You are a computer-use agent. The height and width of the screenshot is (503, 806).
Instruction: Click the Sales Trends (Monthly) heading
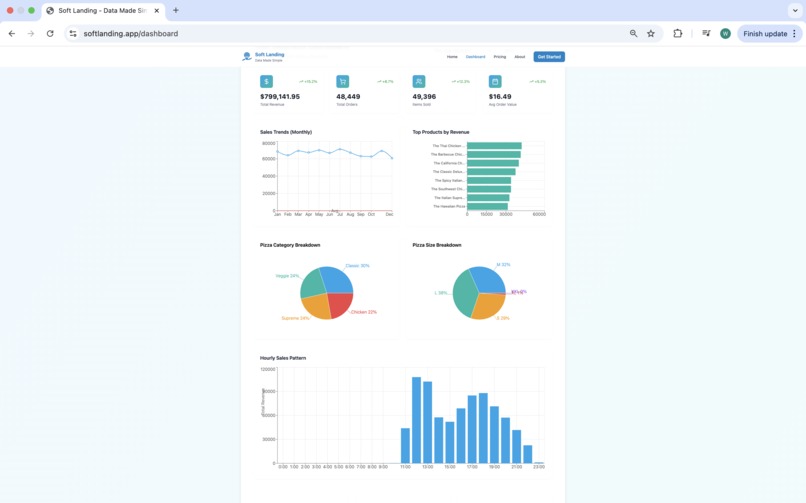(286, 132)
